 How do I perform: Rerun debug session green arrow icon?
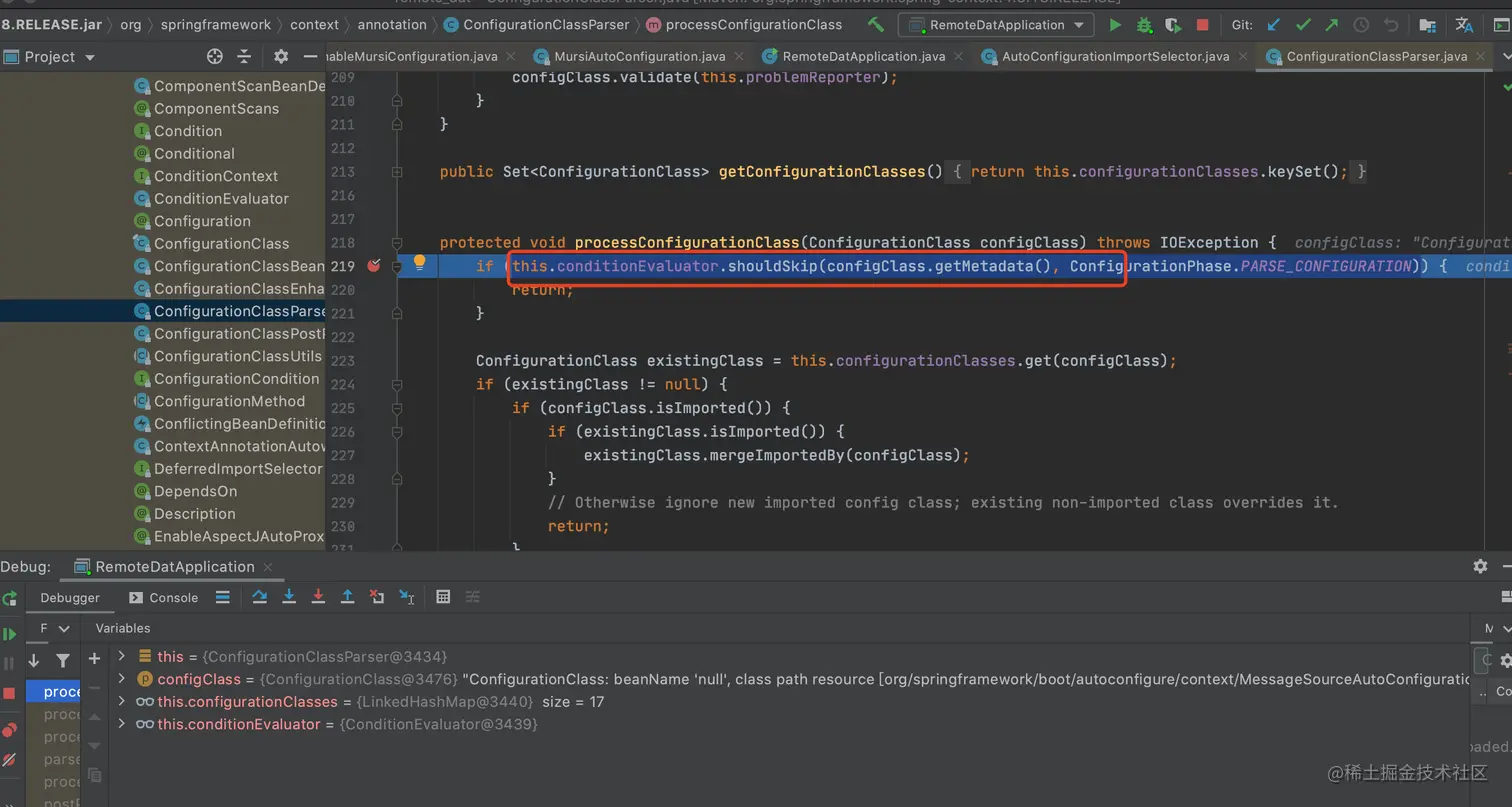[9, 599]
